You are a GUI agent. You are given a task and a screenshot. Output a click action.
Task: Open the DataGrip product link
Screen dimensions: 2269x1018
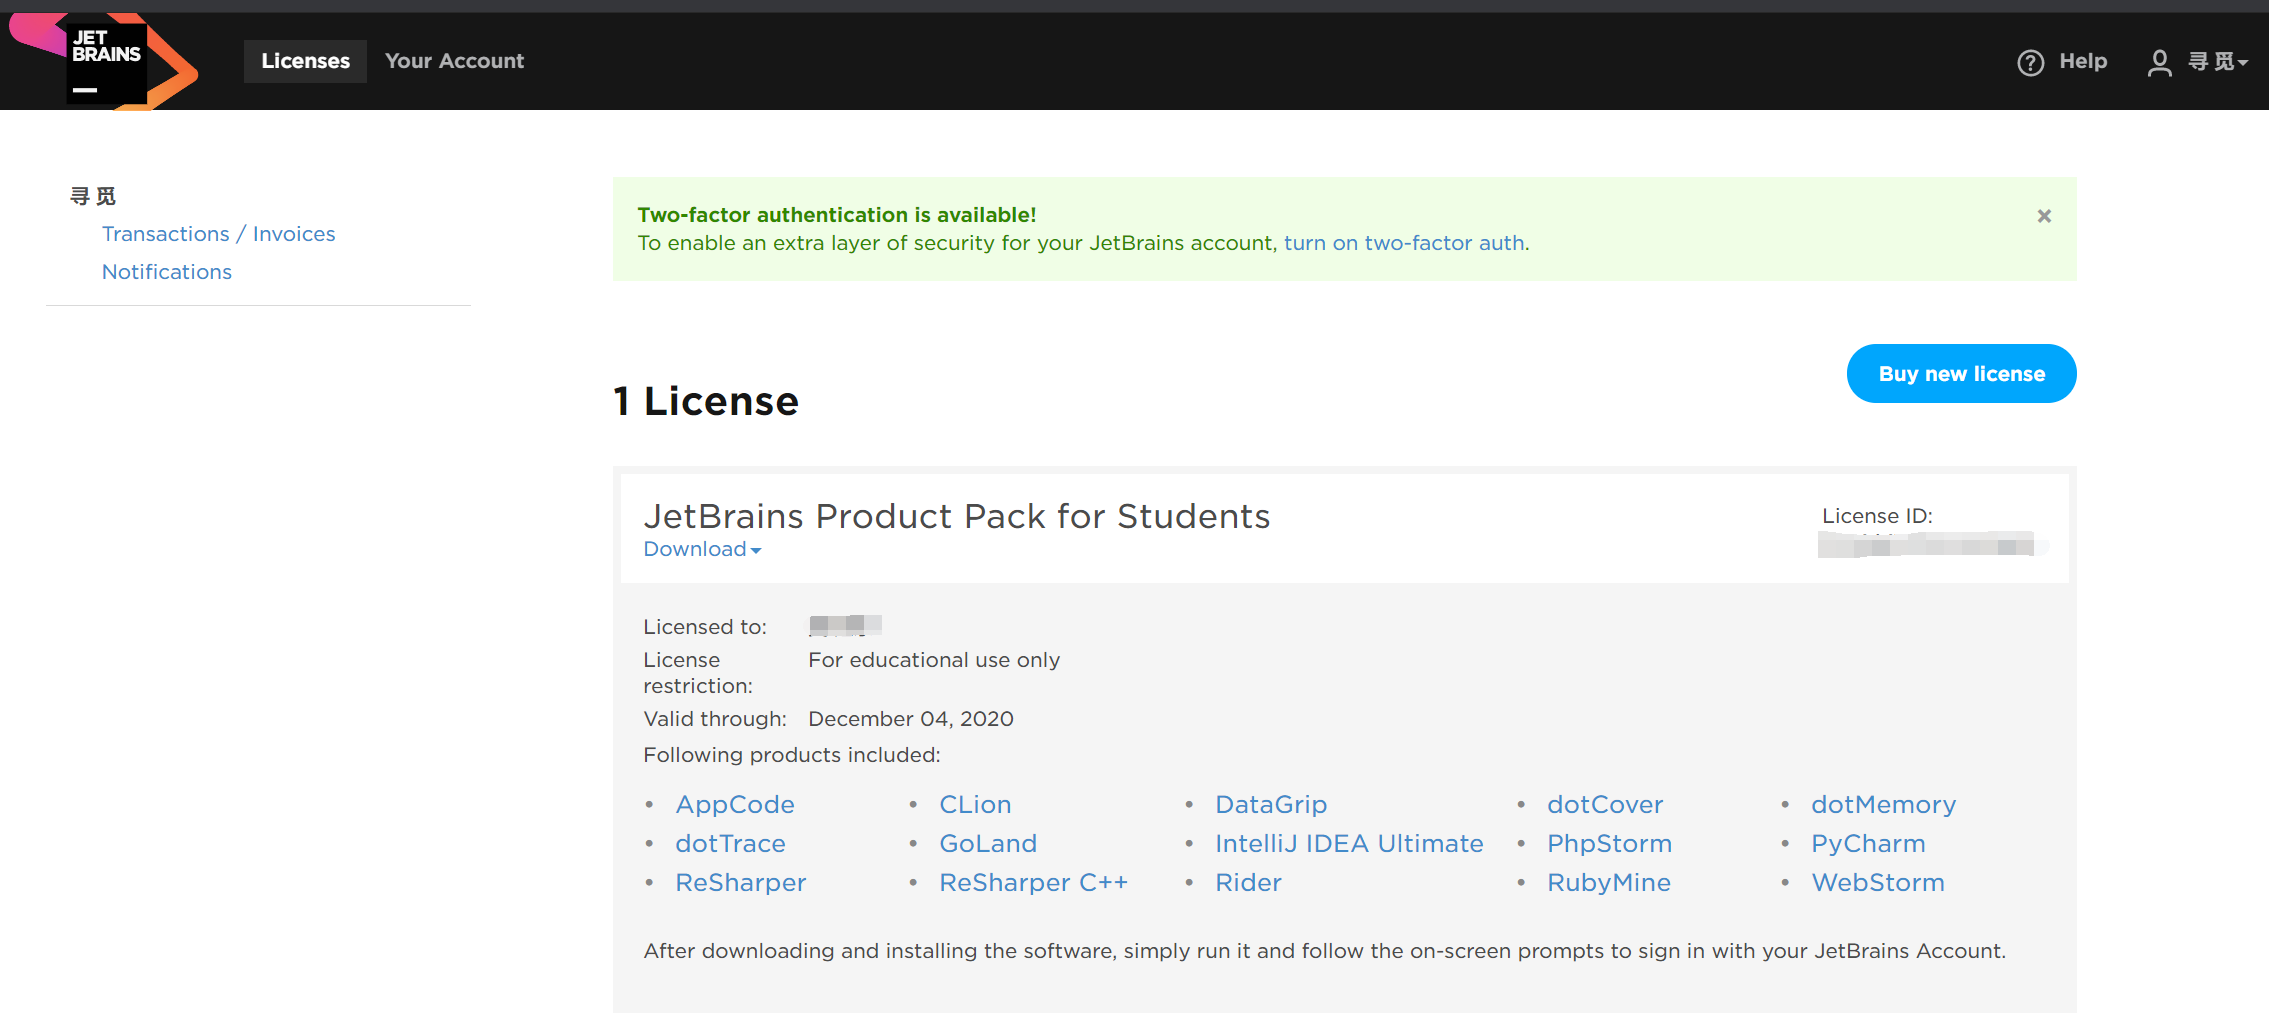[1271, 805]
